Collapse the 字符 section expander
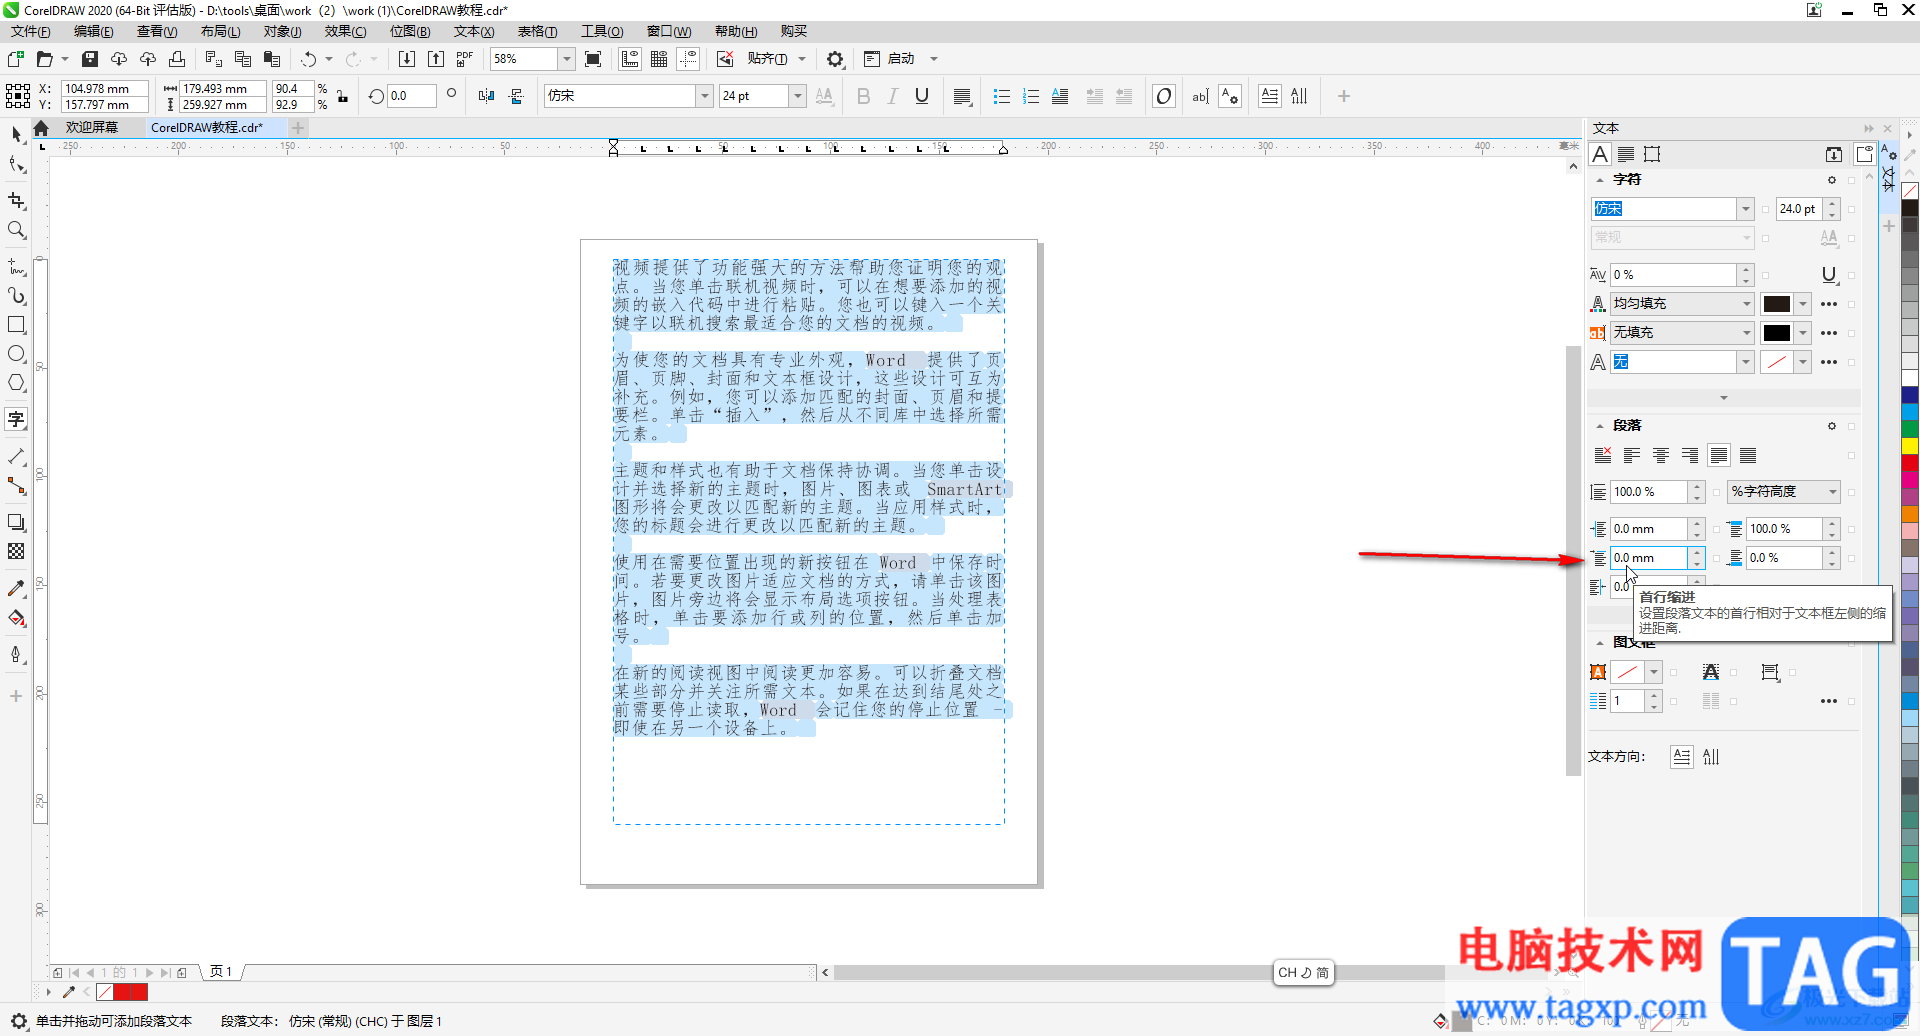The width and height of the screenshot is (1920, 1036). click(1600, 180)
